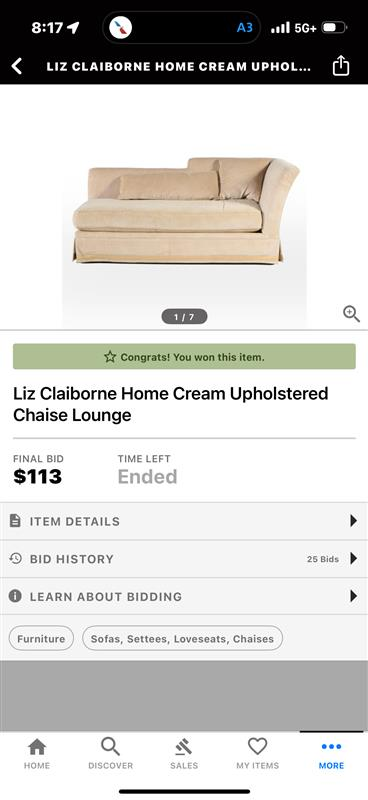Screen dimensions: 368x800
Task: Tap the back arrow in header
Action: click(x=17, y=66)
